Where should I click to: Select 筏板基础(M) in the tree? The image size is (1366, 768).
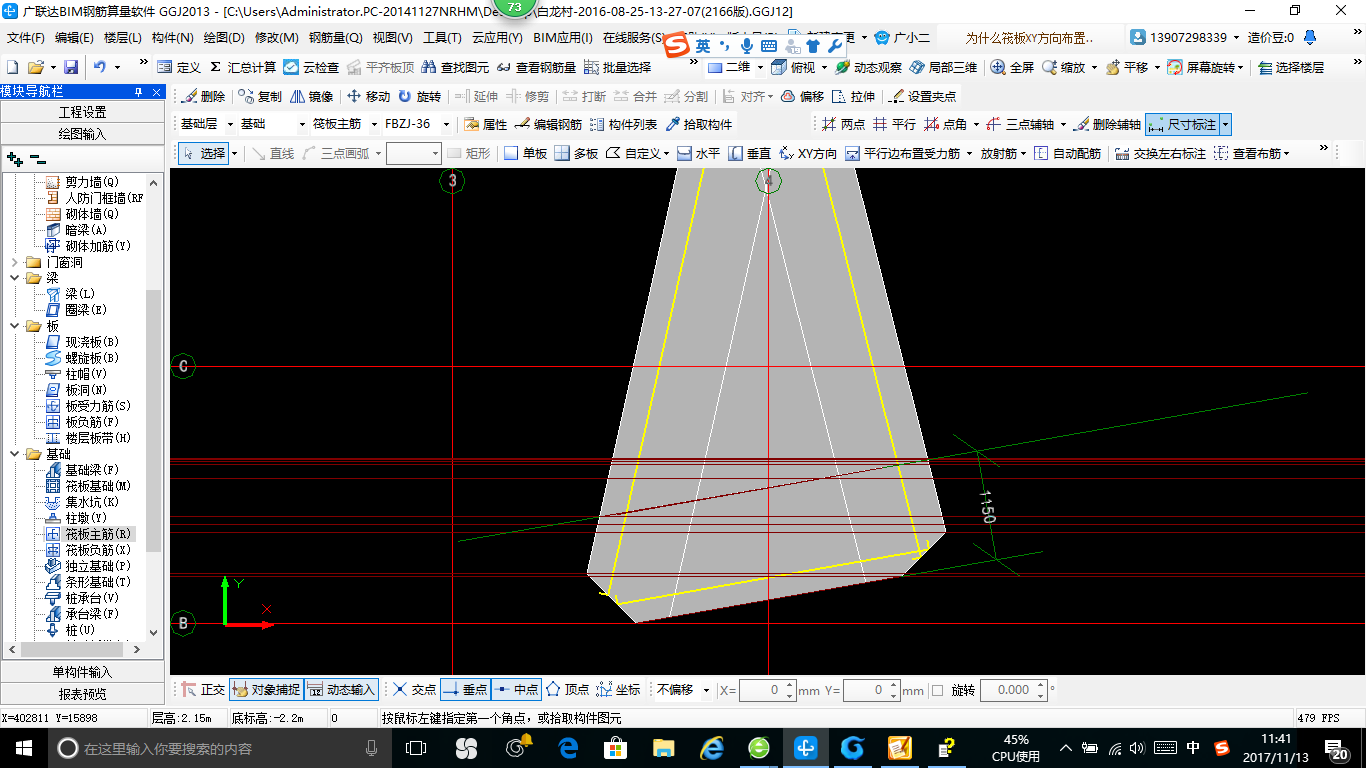tap(89, 486)
